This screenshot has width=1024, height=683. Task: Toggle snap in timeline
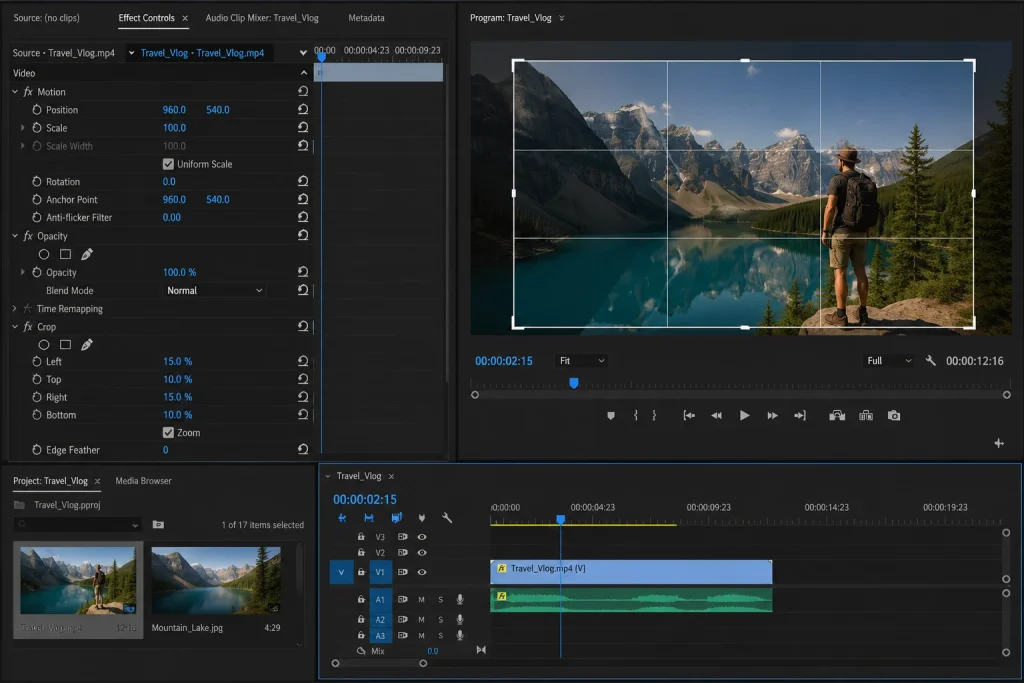pos(369,518)
